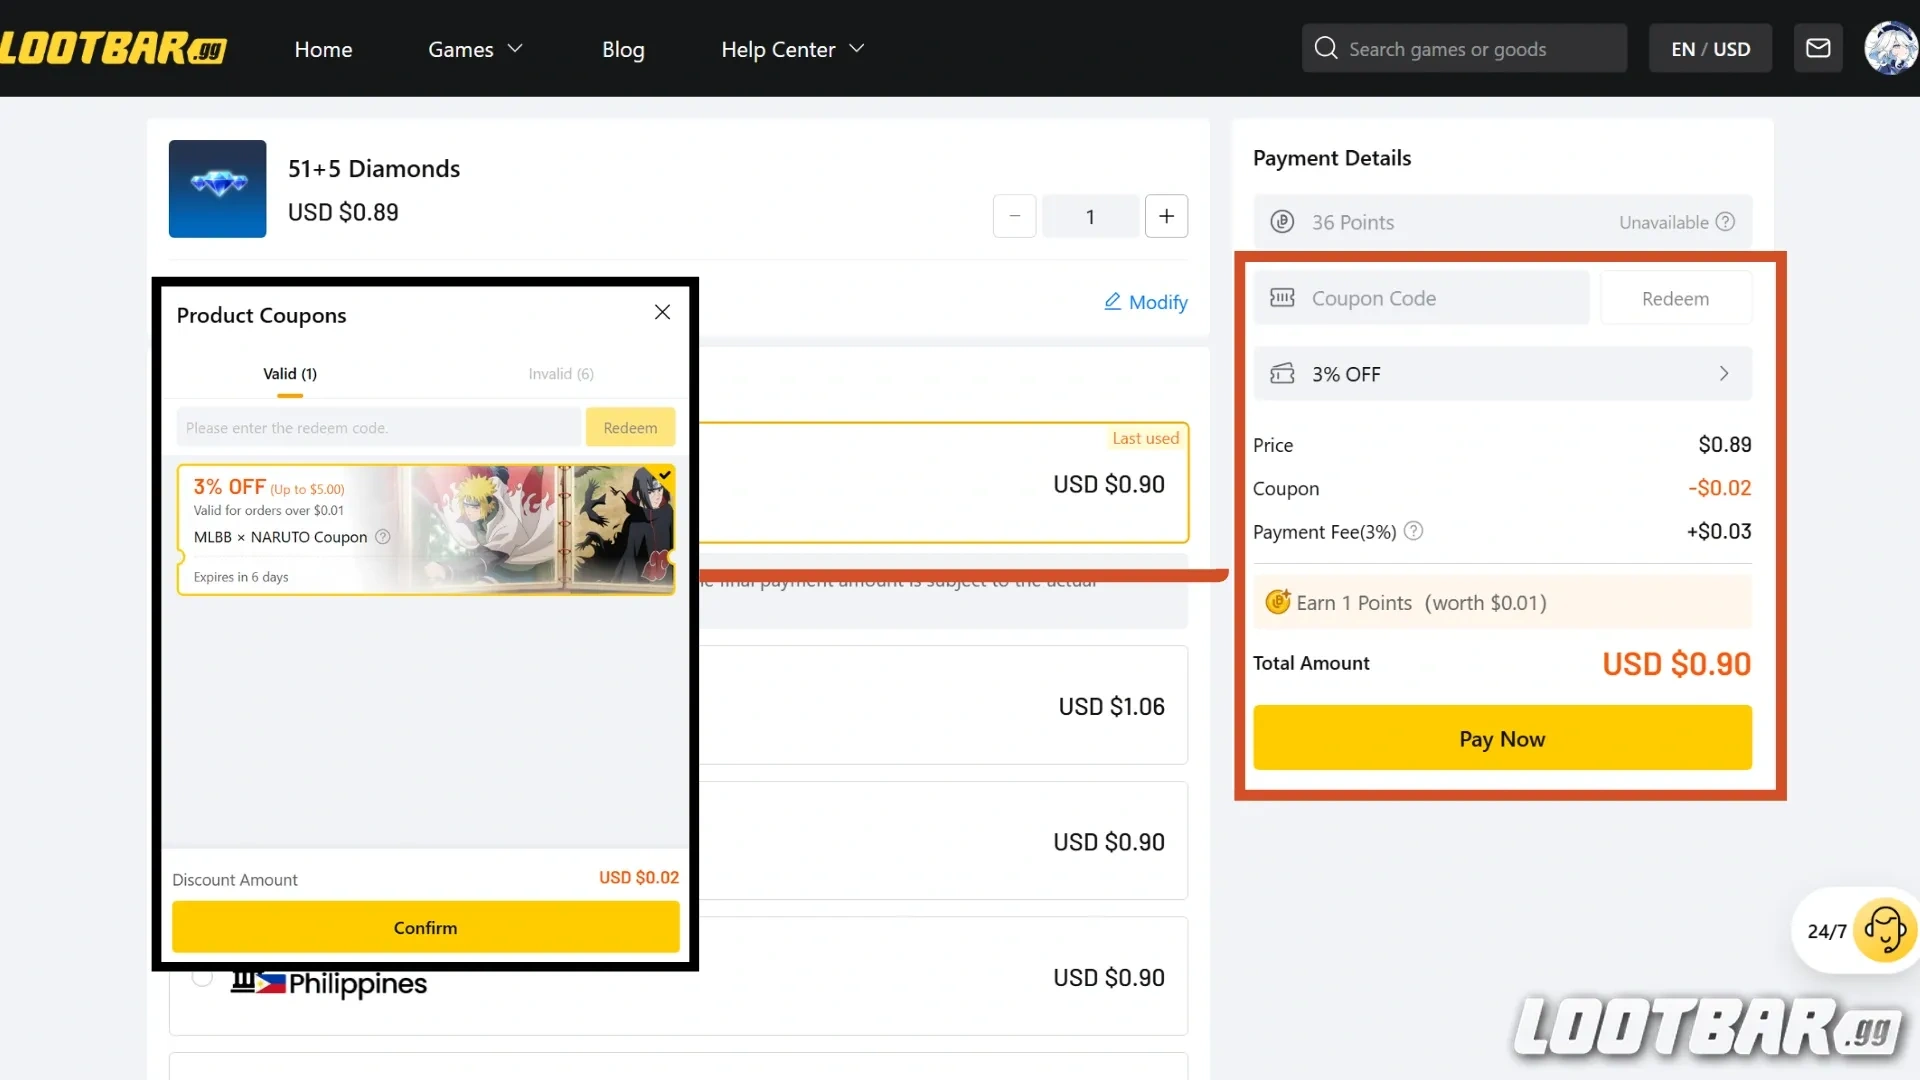Focus the Coupon Code input field
This screenshot has width=1920, height=1080.
tap(1421, 298)
